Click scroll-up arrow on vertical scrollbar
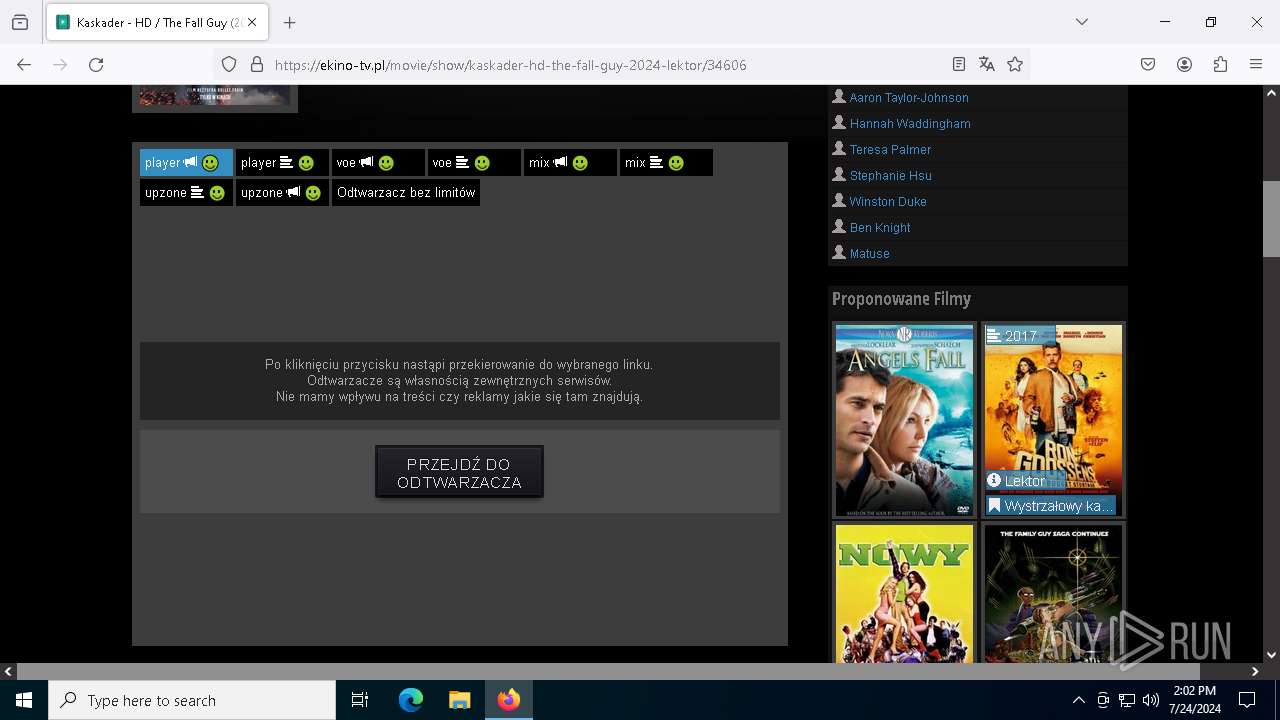1280x720 pixels. tap(1271, 93)
